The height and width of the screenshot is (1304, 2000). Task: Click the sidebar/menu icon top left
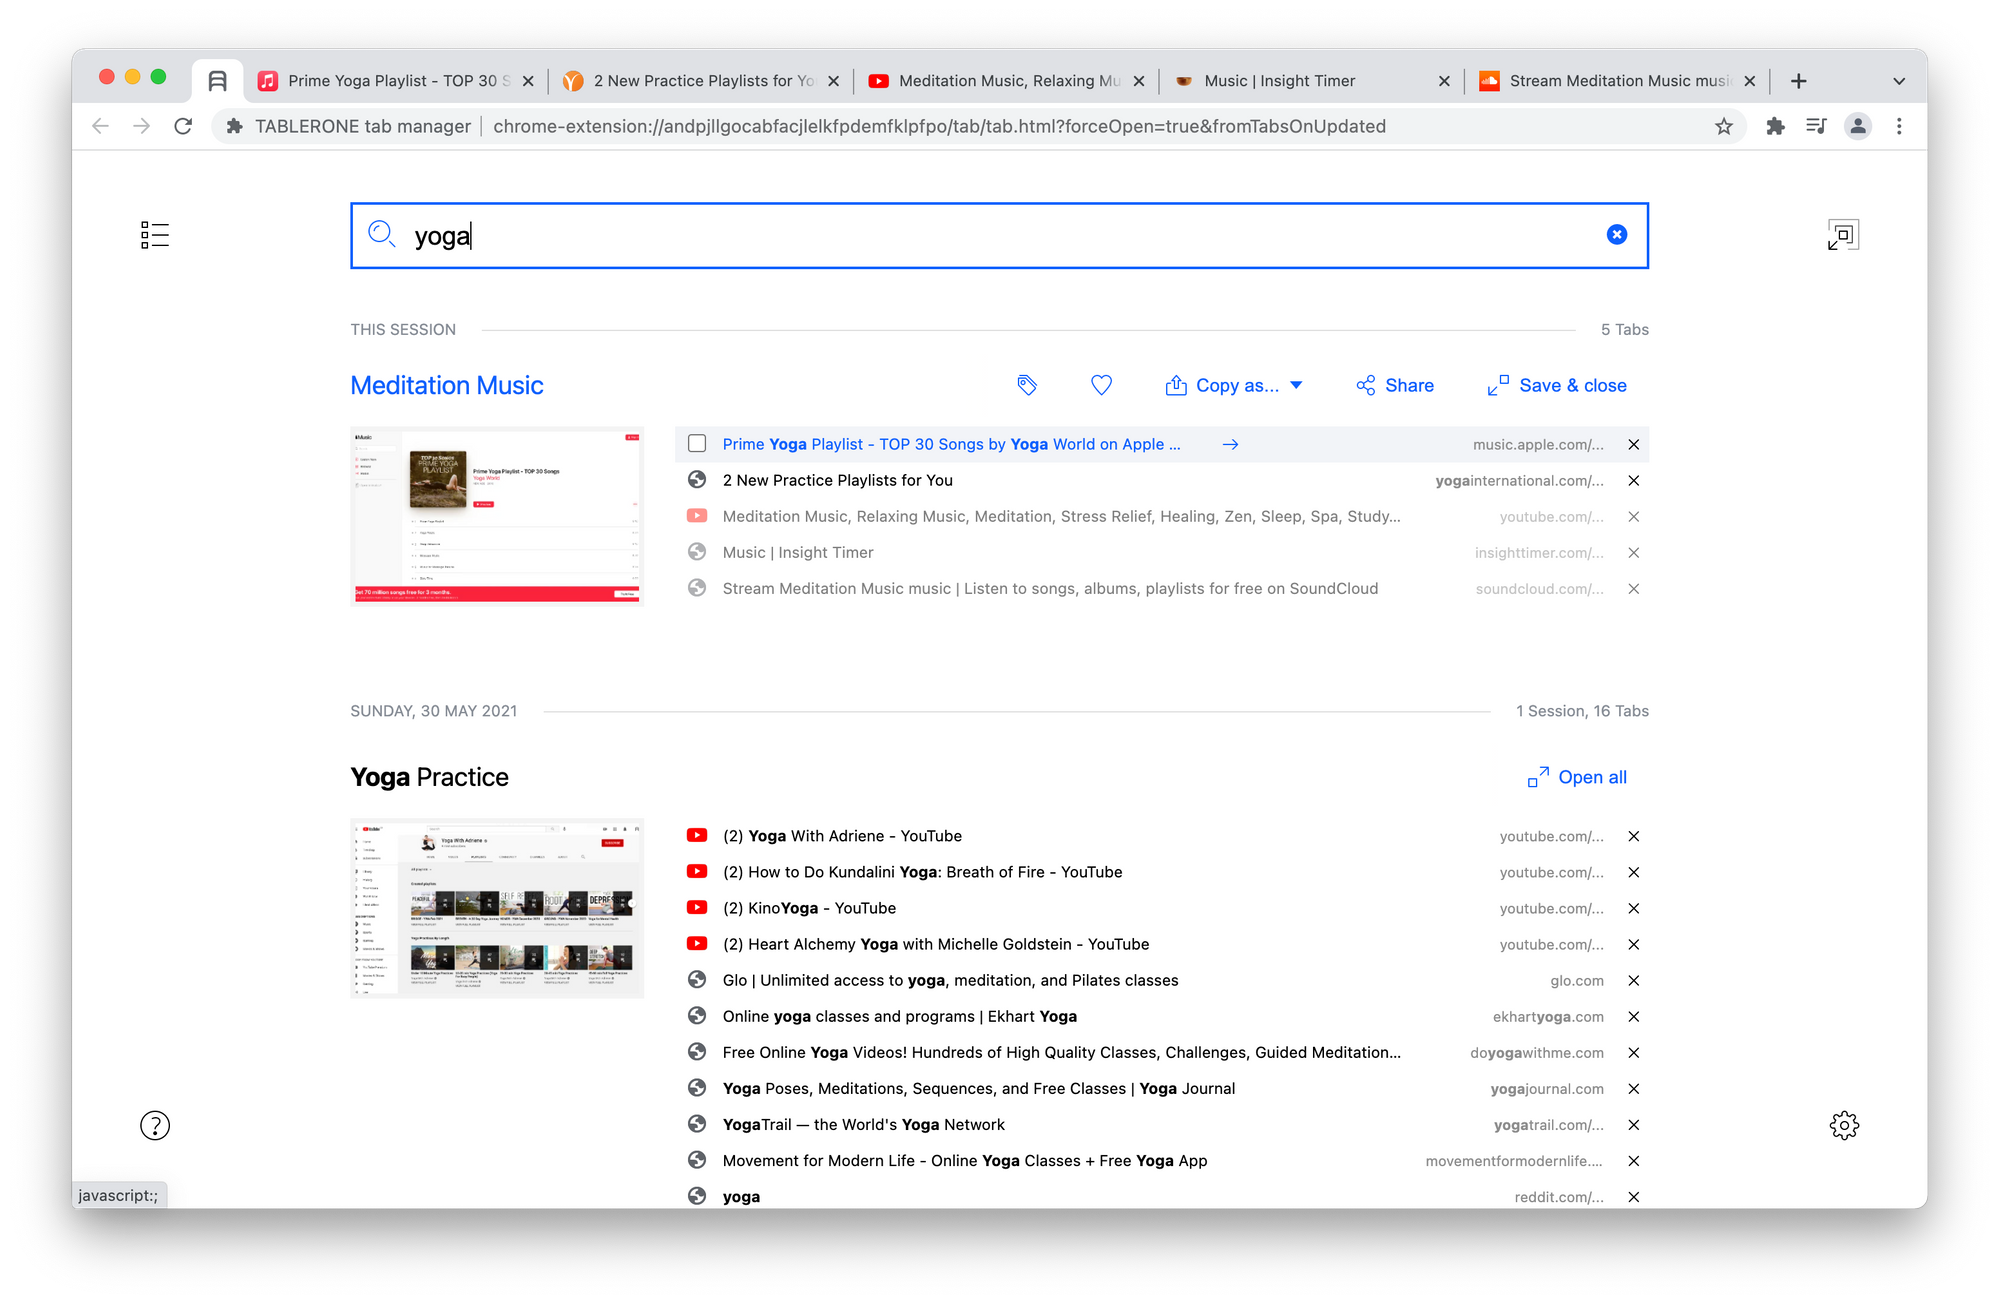pyautogui.click(x=155, y=235)
